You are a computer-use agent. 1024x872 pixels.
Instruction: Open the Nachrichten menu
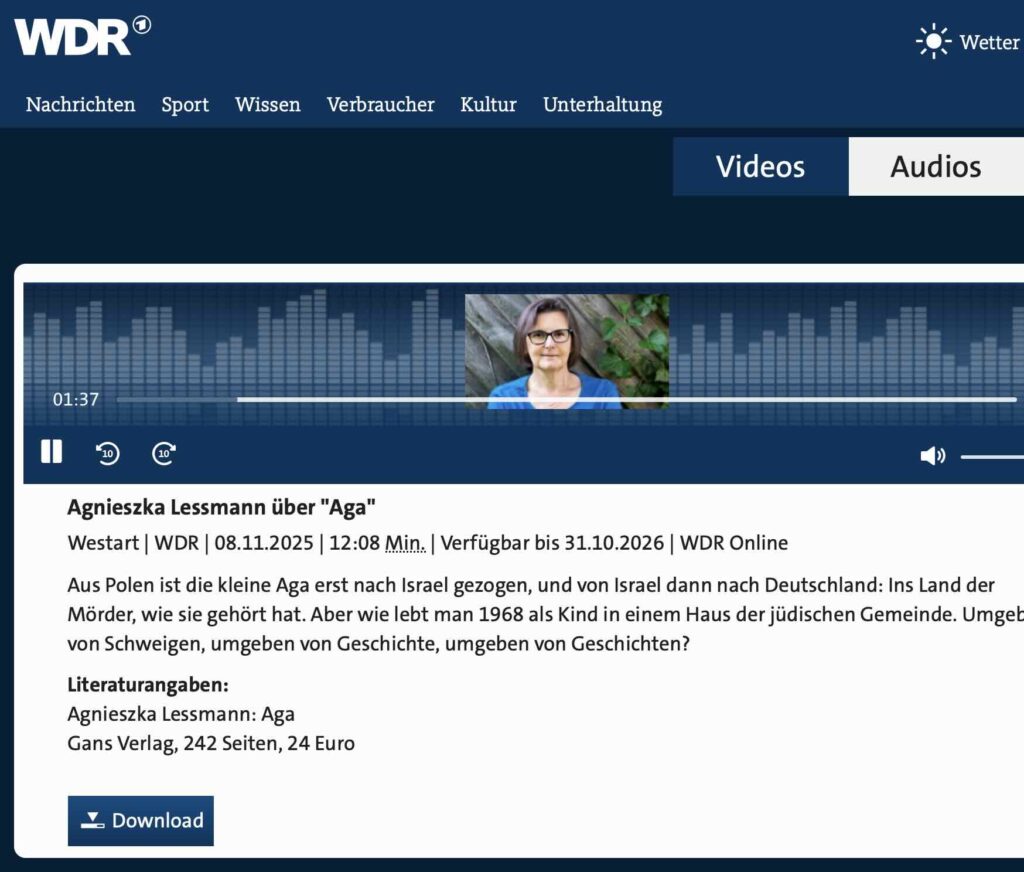81,105
